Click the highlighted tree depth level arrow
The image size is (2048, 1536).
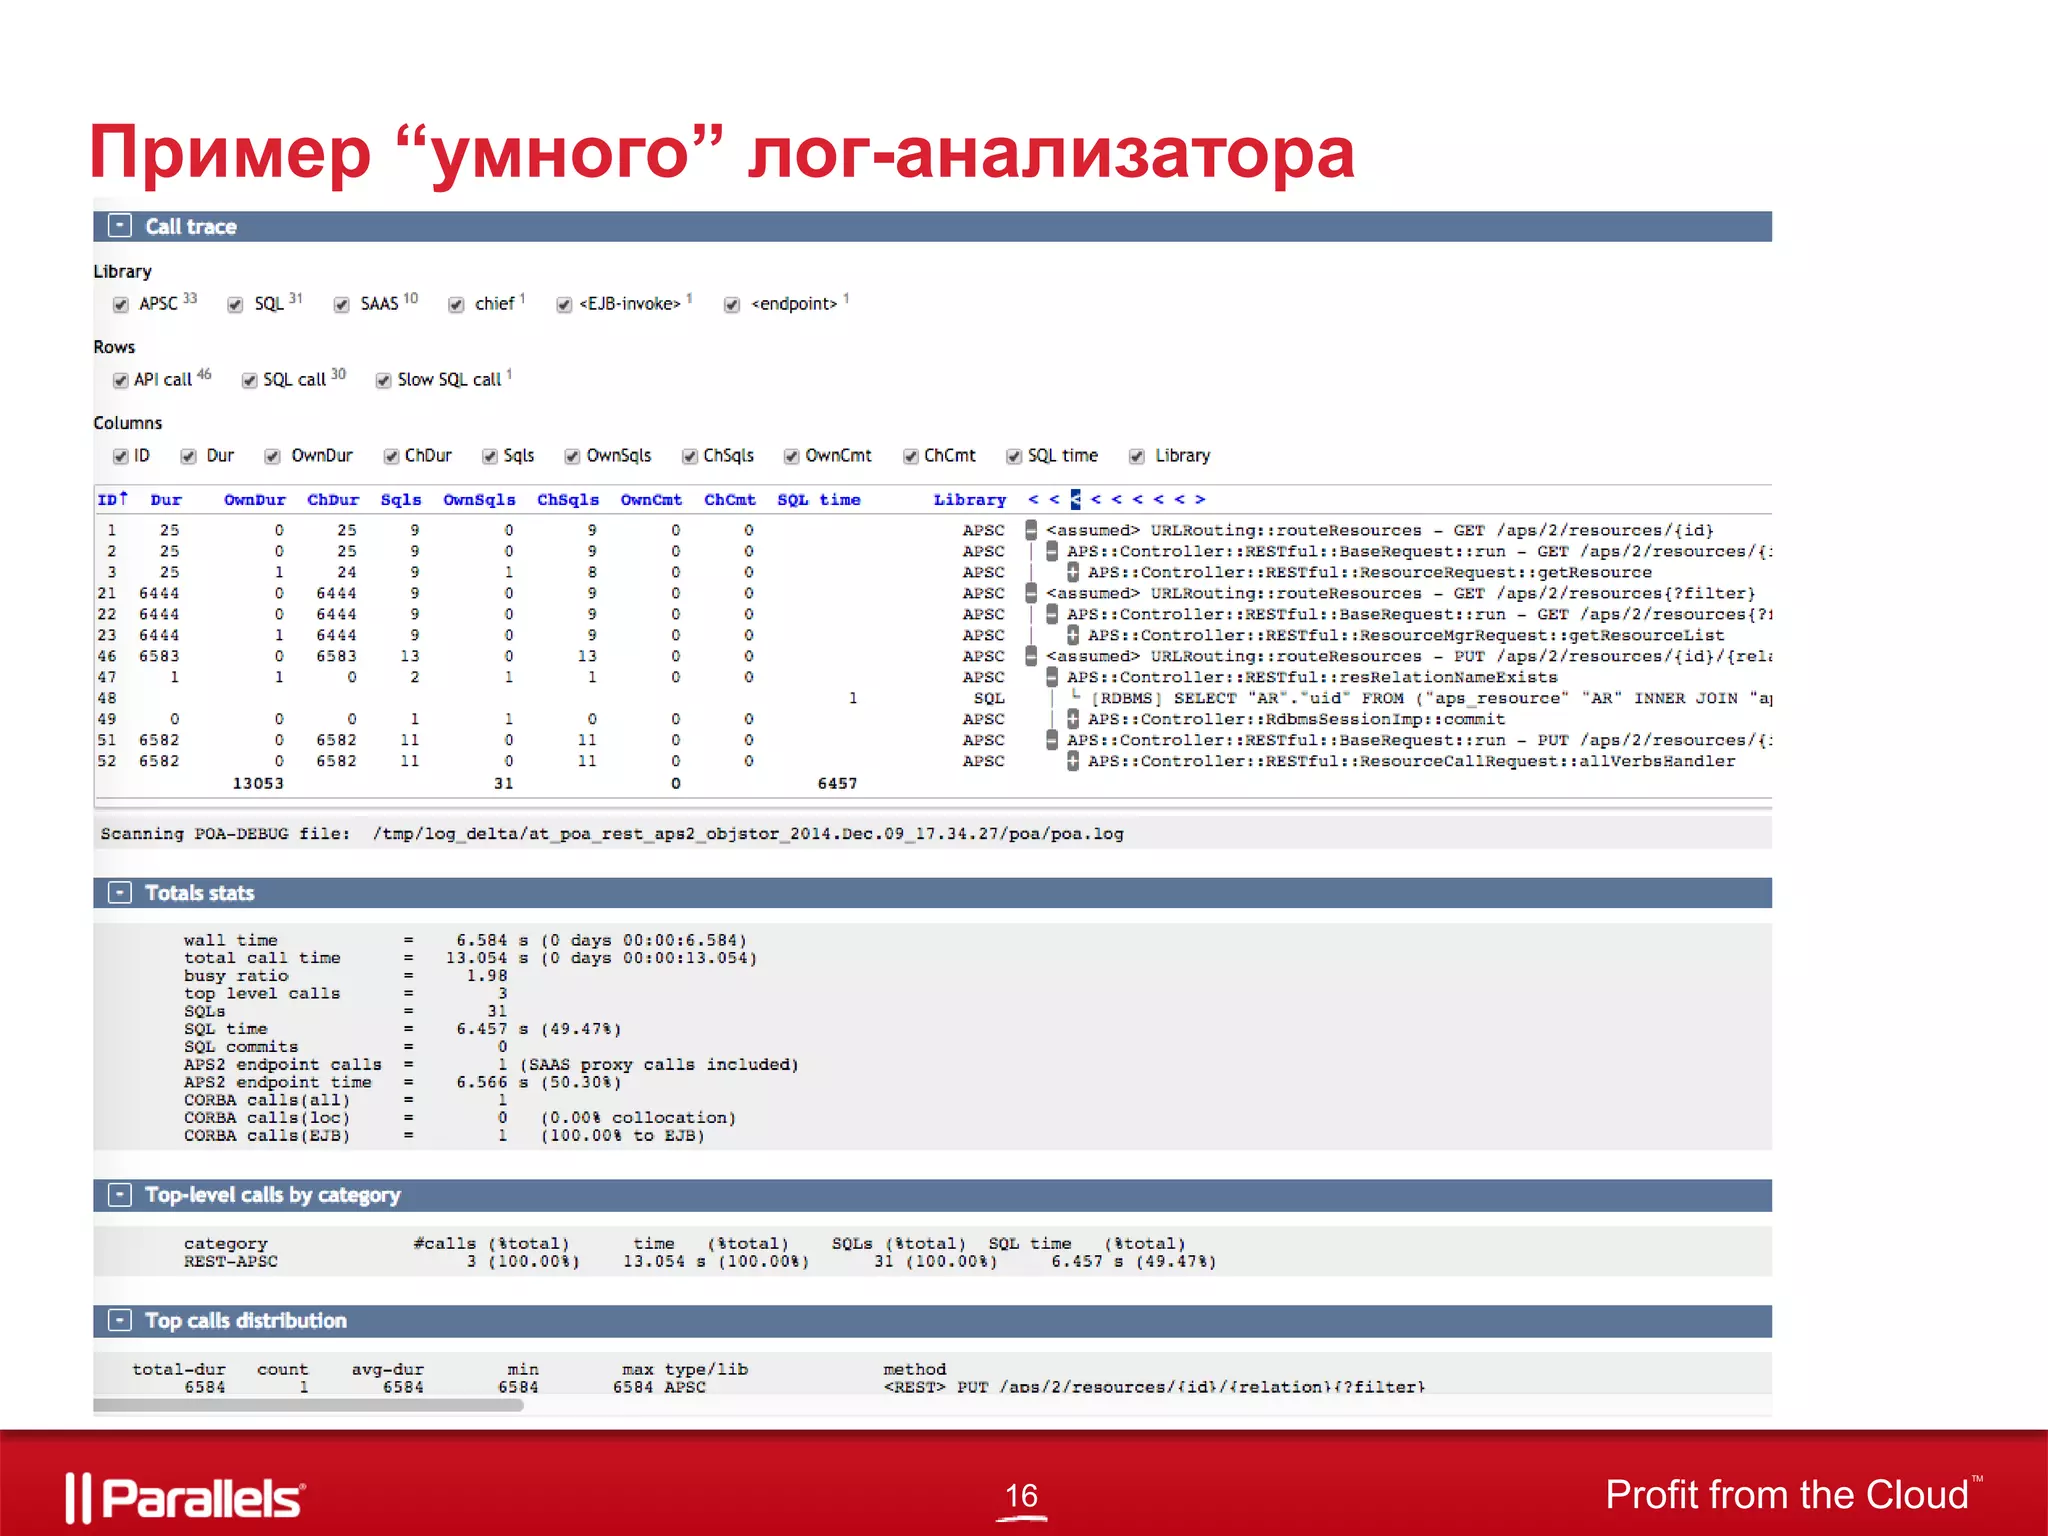point(1075,499)
